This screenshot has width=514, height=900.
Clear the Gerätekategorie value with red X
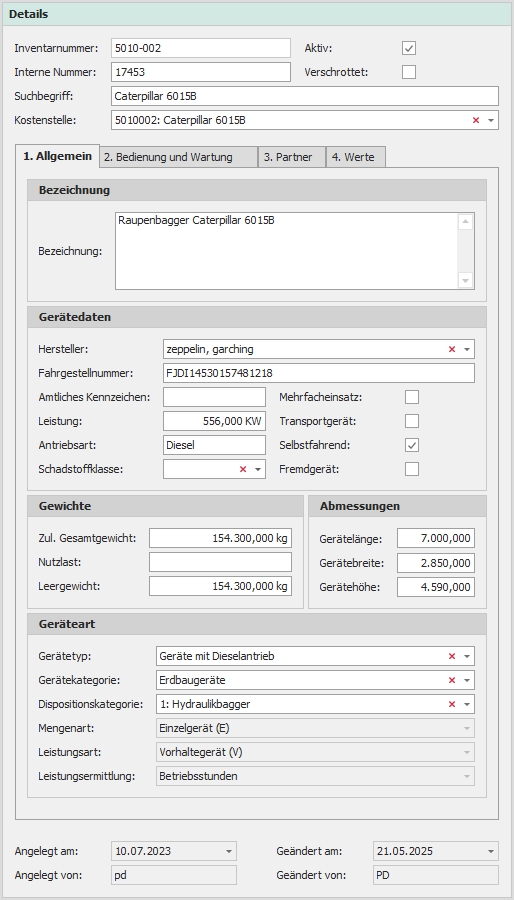click(451, 680)
